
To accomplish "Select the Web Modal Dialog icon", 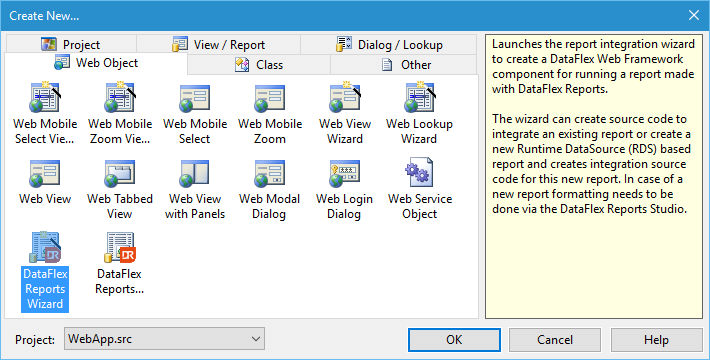I will point(270,173).
